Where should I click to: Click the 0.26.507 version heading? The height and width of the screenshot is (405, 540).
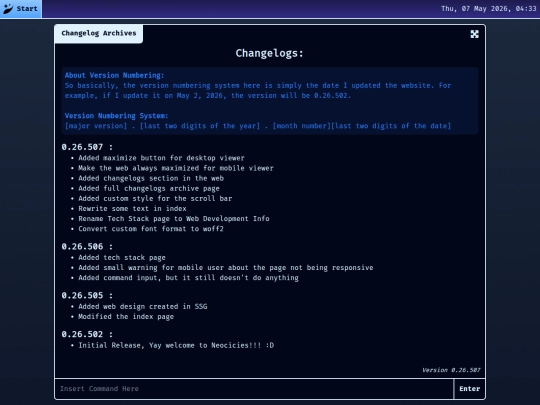click(87, 147)
